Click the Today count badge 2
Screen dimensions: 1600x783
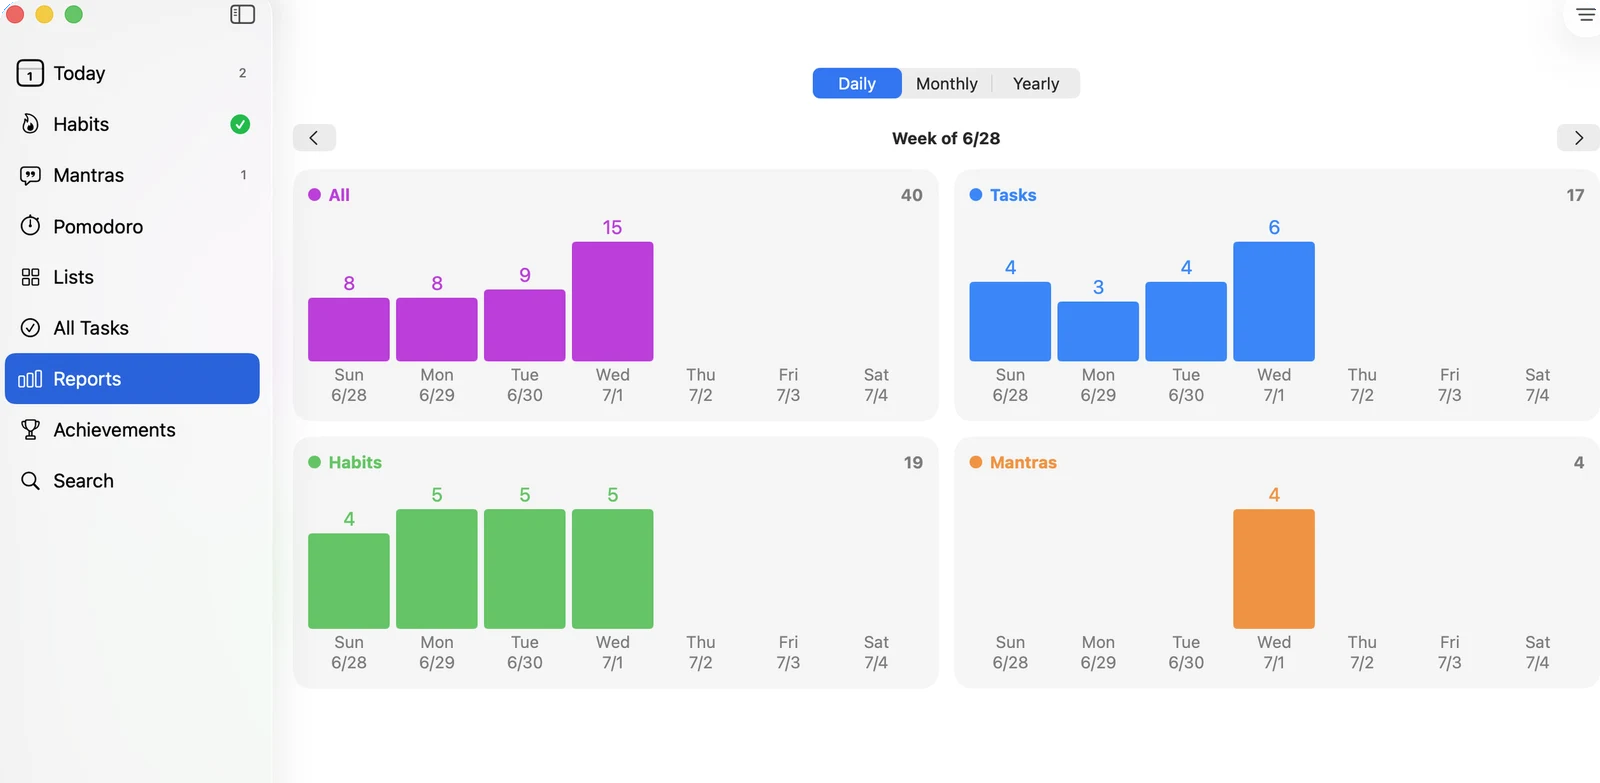tap(242, 73)
